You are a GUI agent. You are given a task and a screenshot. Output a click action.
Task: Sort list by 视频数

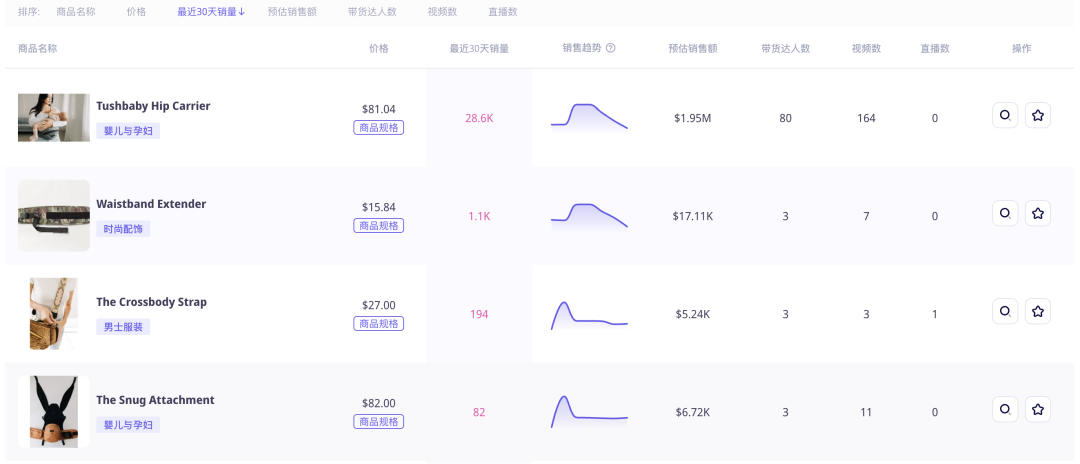point(442,12)
